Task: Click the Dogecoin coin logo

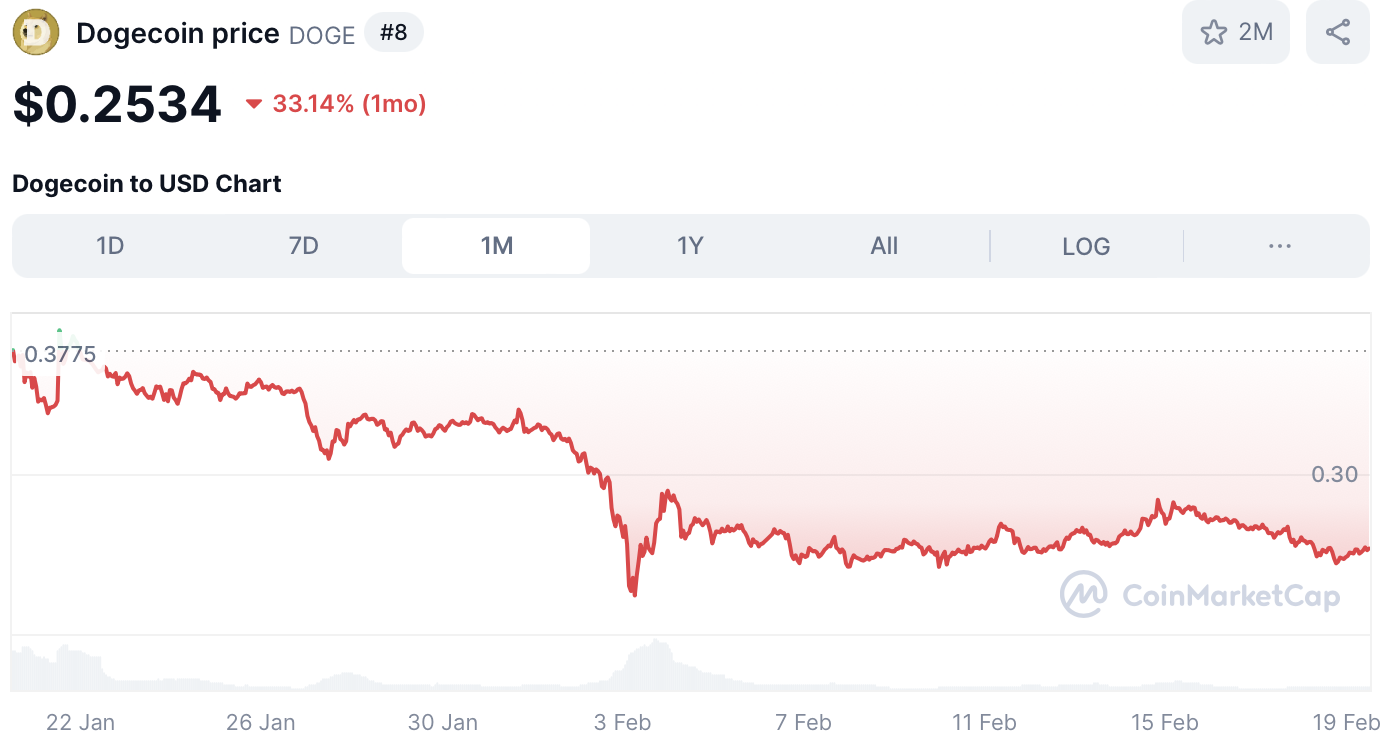Action: pyautogui.click(x=36, y=32)
